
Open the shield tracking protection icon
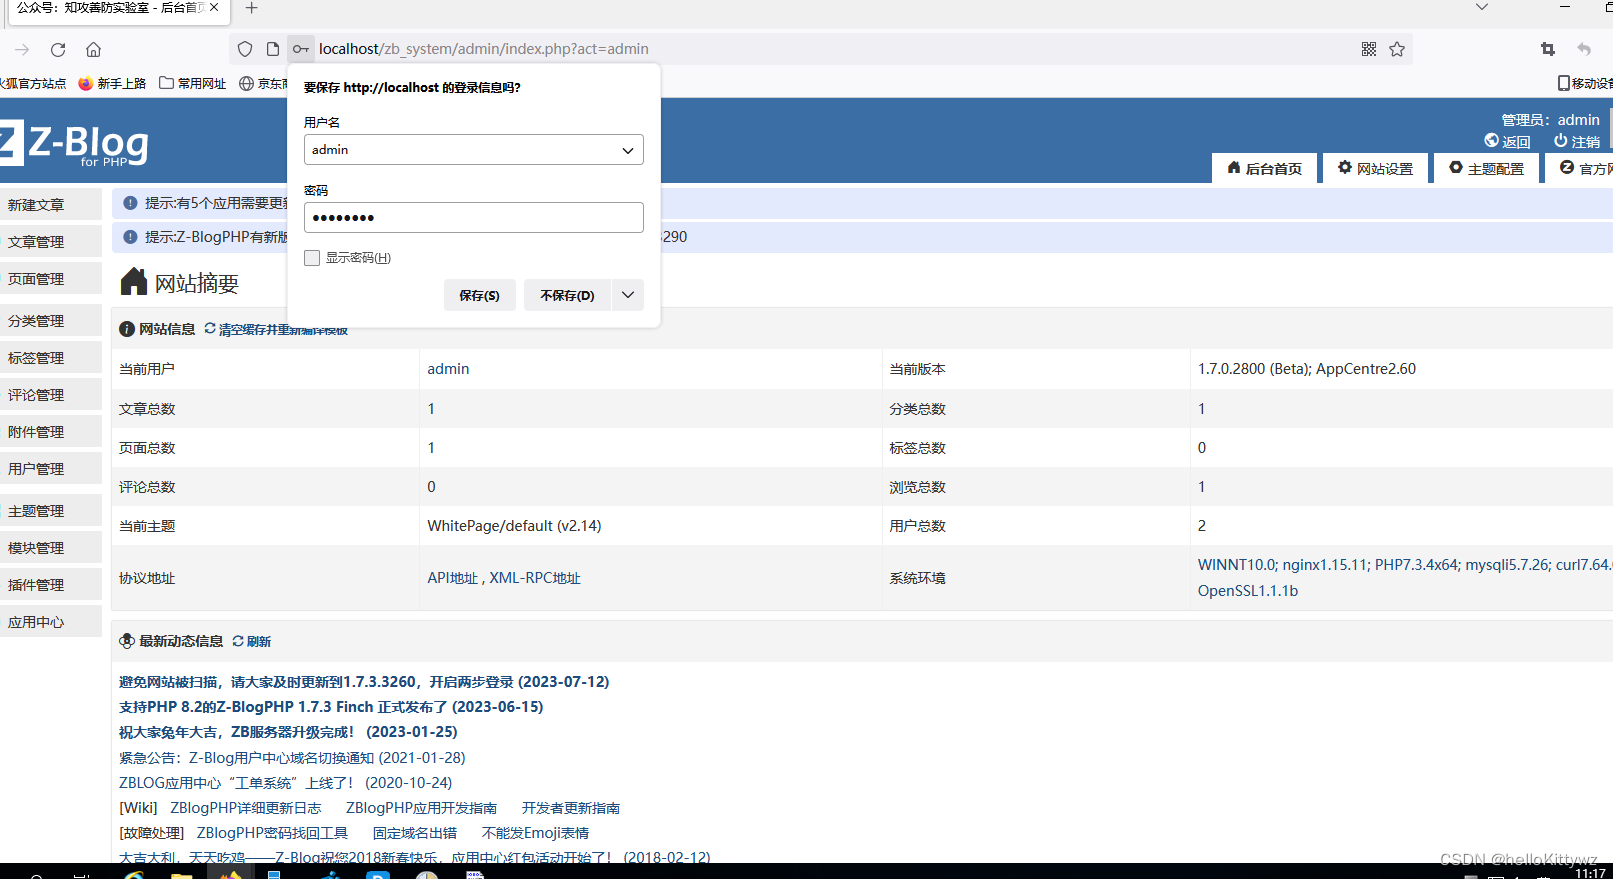[245, 49]
